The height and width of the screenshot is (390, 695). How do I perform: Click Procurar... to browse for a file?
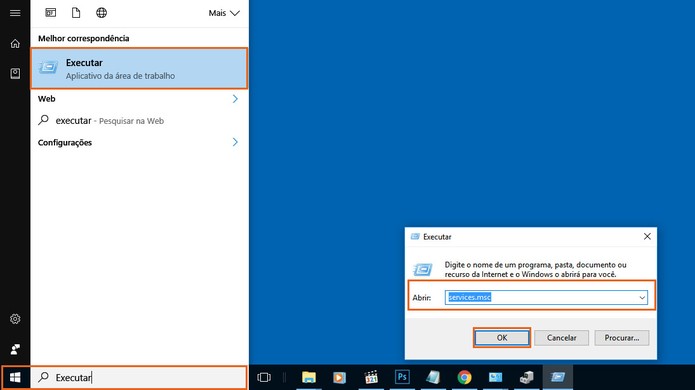622,338
